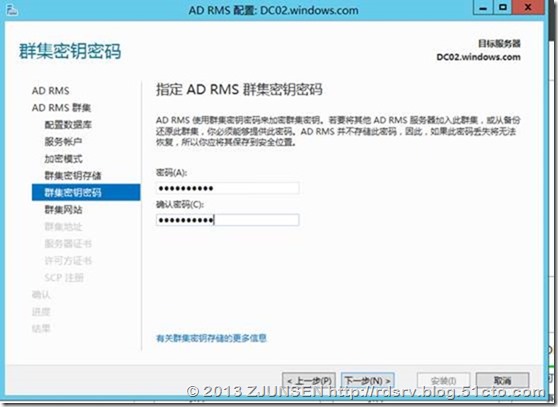Click the disabled 确认 step
This screenshot has height=407, width=558.
point(41,295)
